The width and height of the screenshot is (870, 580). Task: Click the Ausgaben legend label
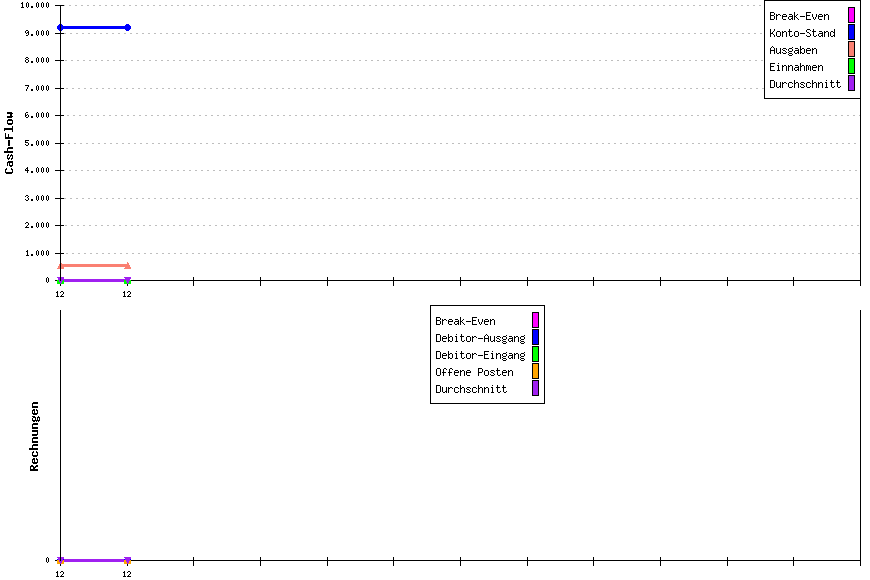click(x=792, y=50)
